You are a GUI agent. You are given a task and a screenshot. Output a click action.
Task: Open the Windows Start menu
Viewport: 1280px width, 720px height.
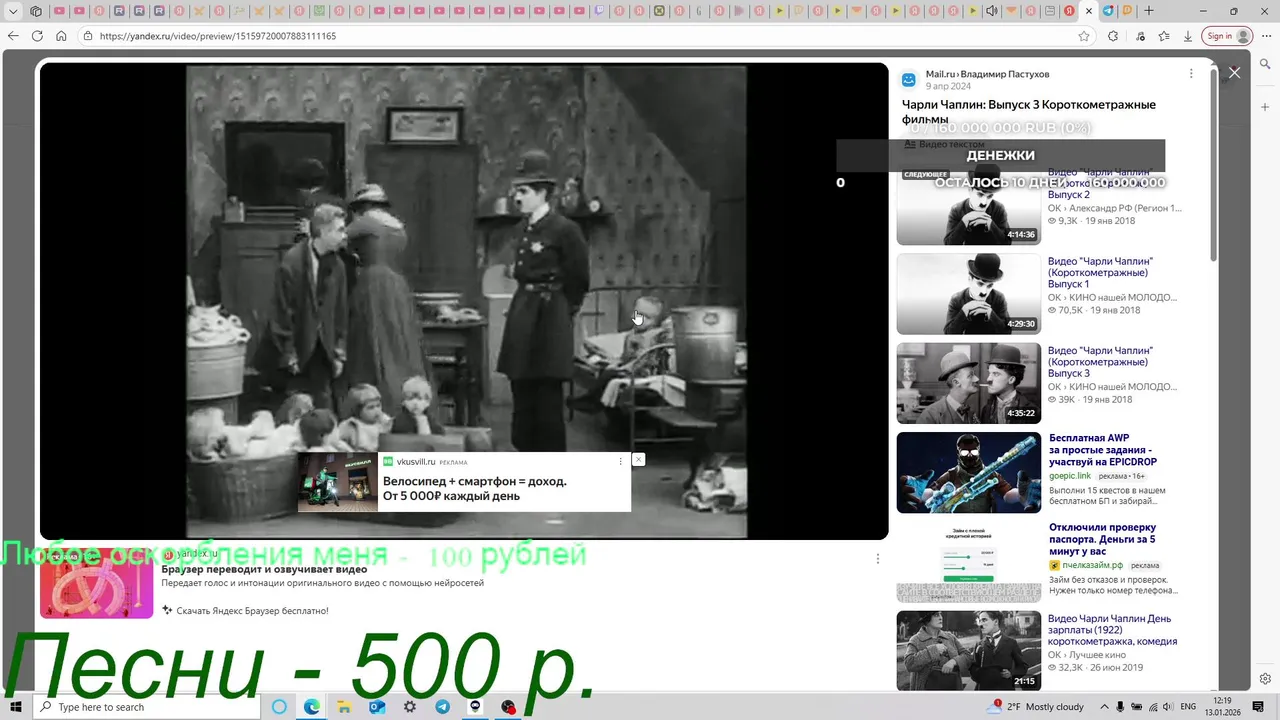click(16, 707)
